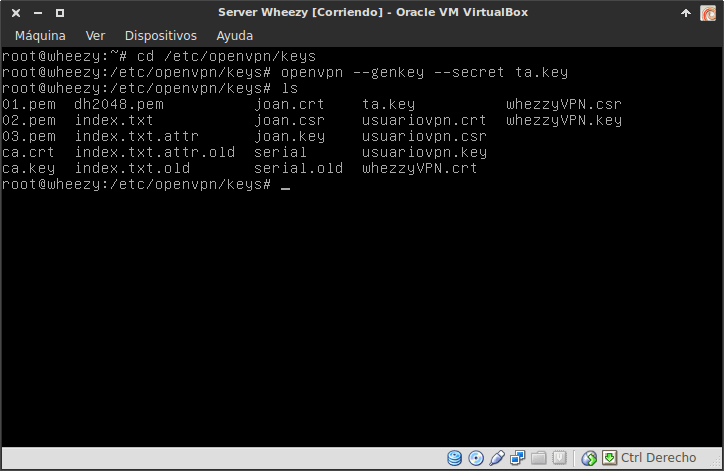Click the Ctrl Derecho host key label

coord(658,459)
